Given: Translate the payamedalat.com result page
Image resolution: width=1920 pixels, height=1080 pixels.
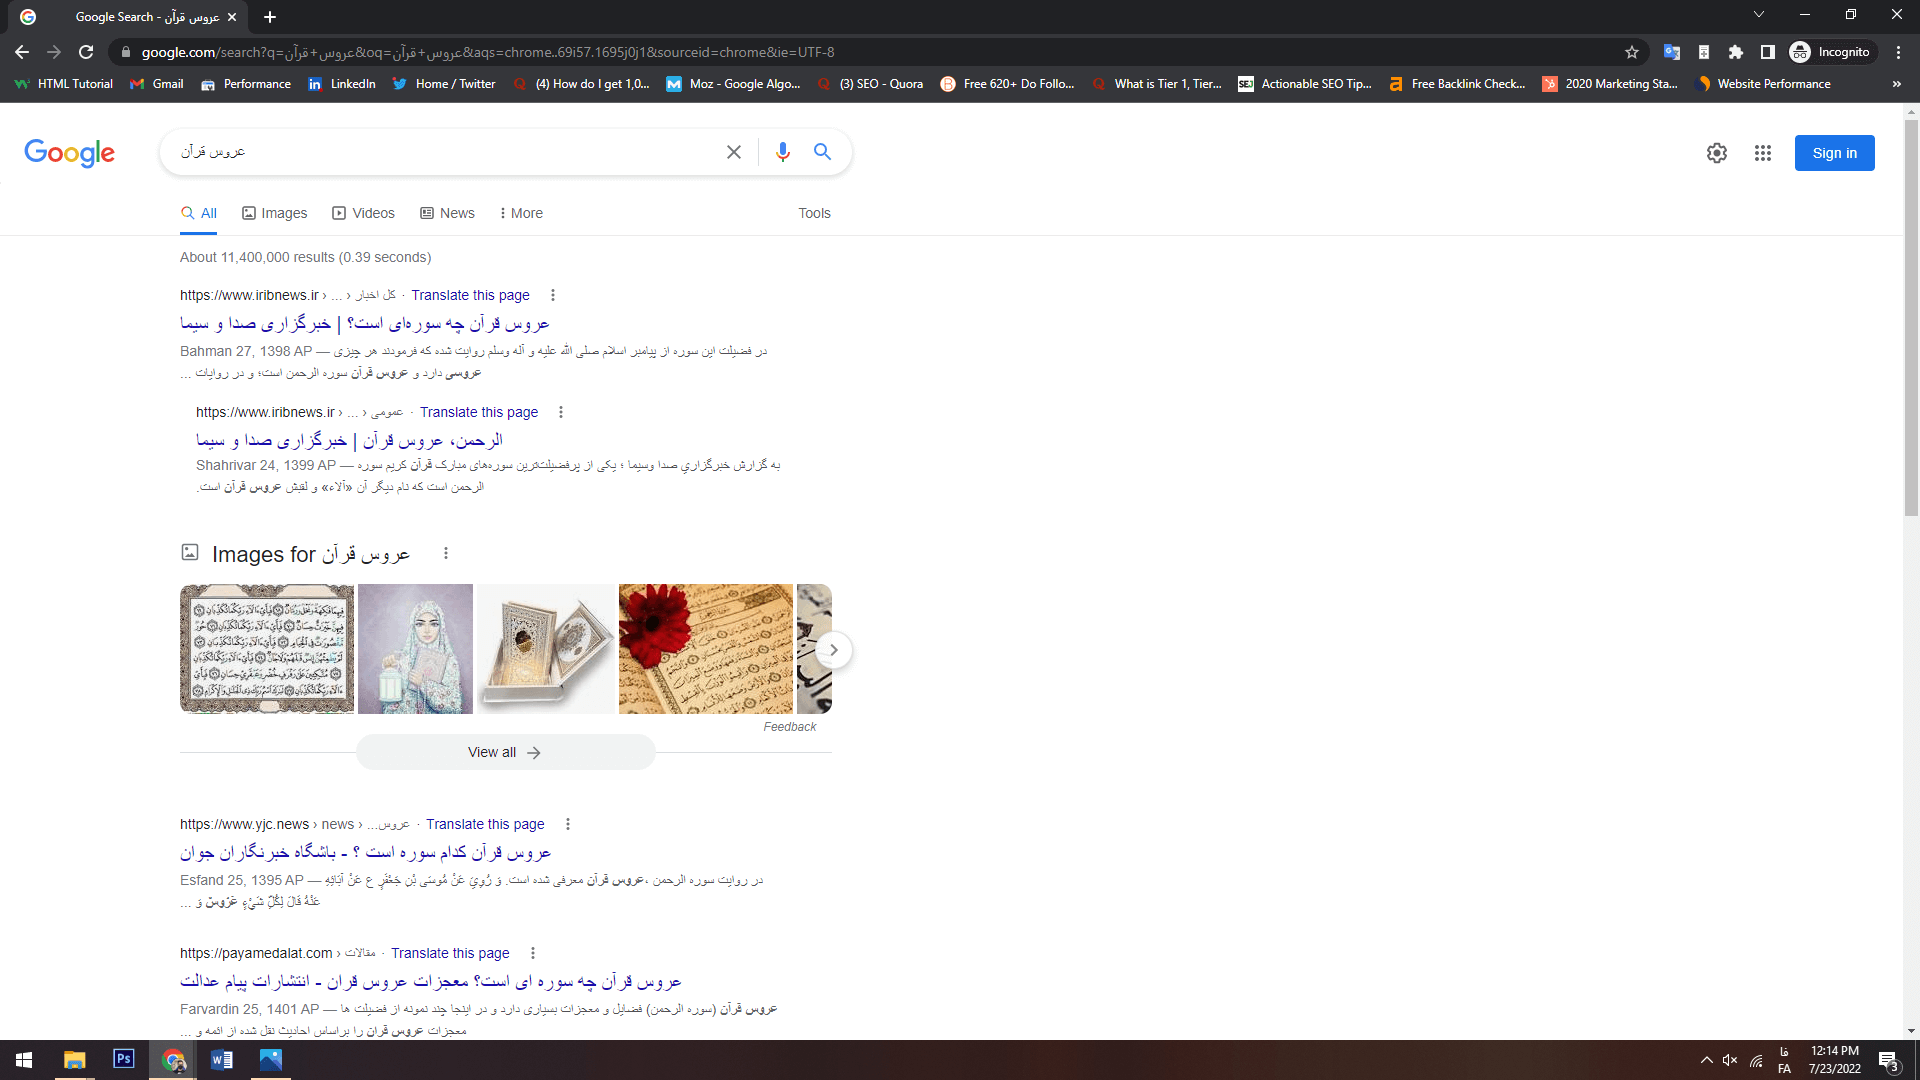Looking at the screenshot, I should tap(450, 953).
